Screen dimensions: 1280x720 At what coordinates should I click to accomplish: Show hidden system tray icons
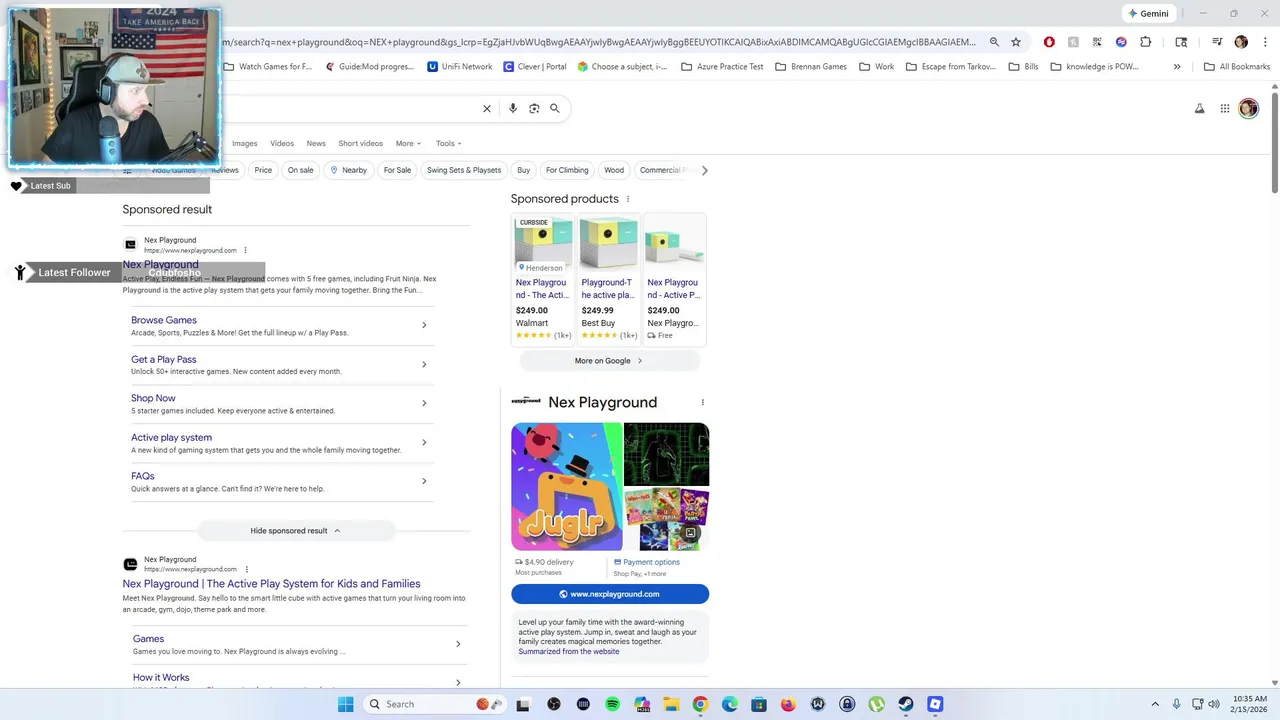click(1155, 704)
